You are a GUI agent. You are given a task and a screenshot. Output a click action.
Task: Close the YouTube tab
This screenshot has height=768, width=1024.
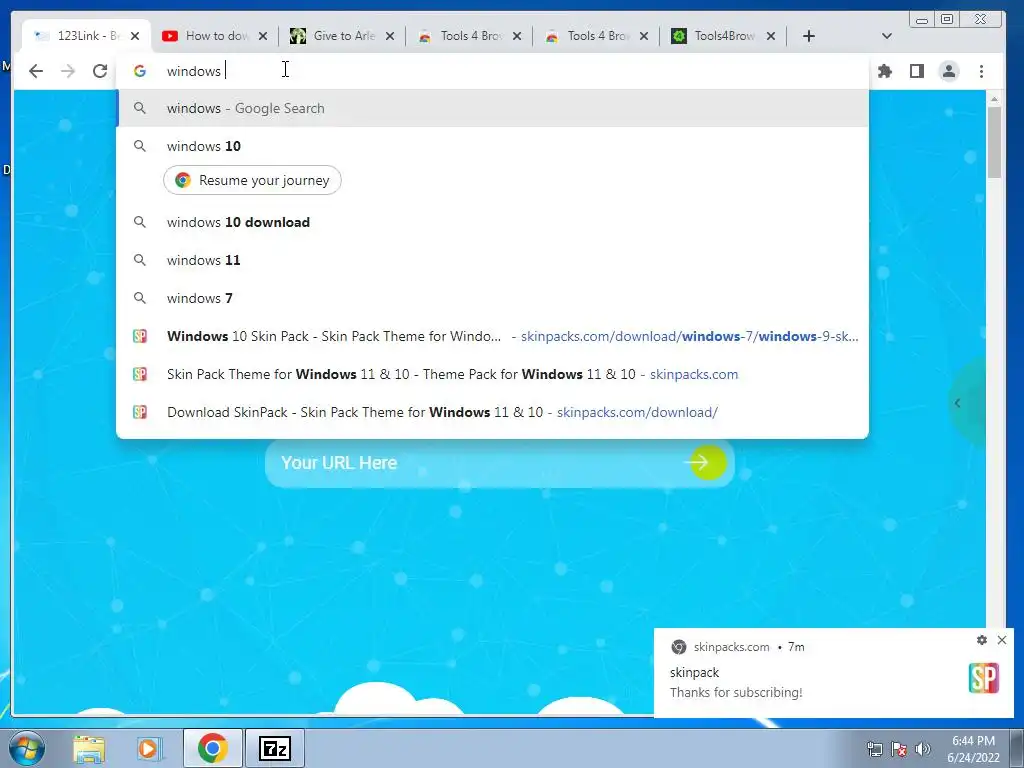[x=263, y=36]
